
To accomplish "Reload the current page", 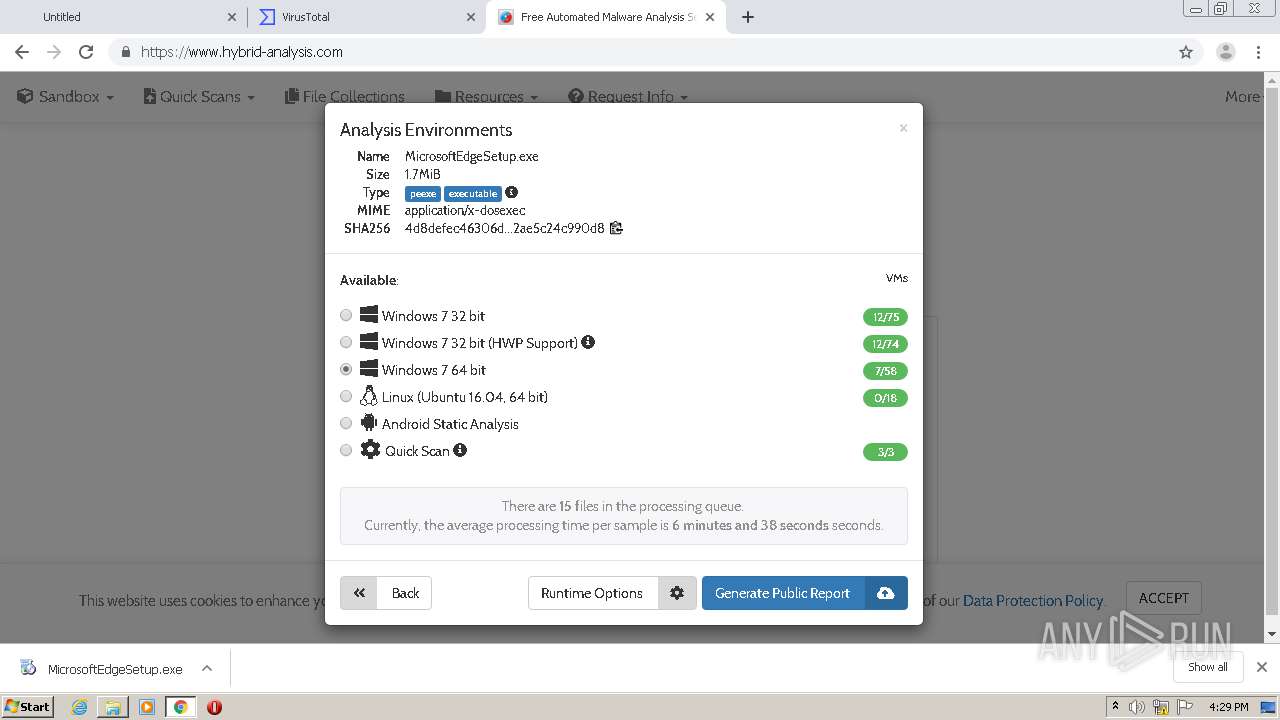I will point(86,52).
